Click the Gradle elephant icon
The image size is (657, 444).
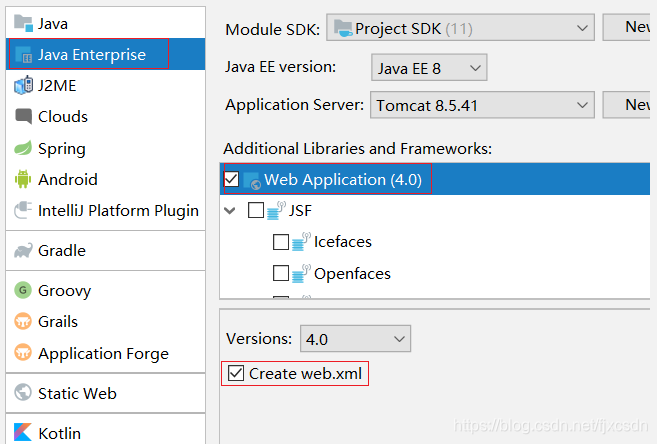(x=23, y=250)
